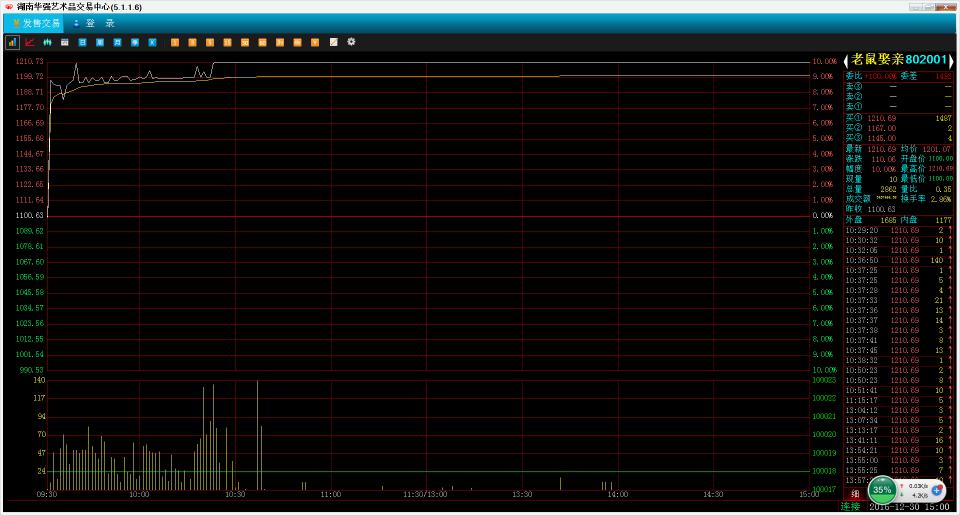Open the 登录 login tab

point(95,23)
